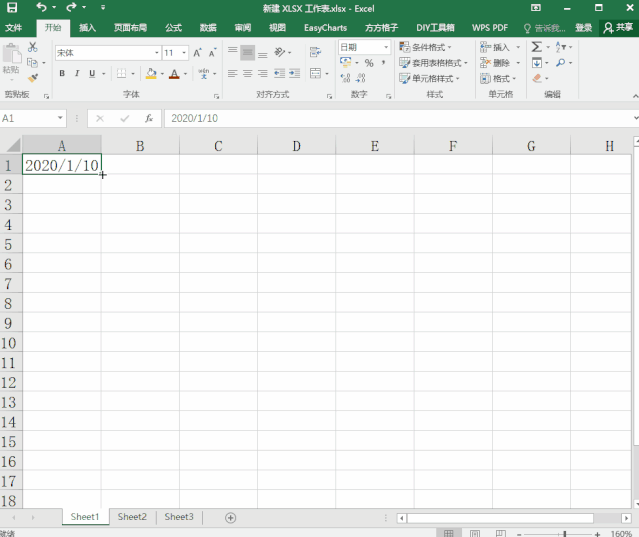Open the fill color dropdown arrow
639x537 pixels.
tap(162, 74)
